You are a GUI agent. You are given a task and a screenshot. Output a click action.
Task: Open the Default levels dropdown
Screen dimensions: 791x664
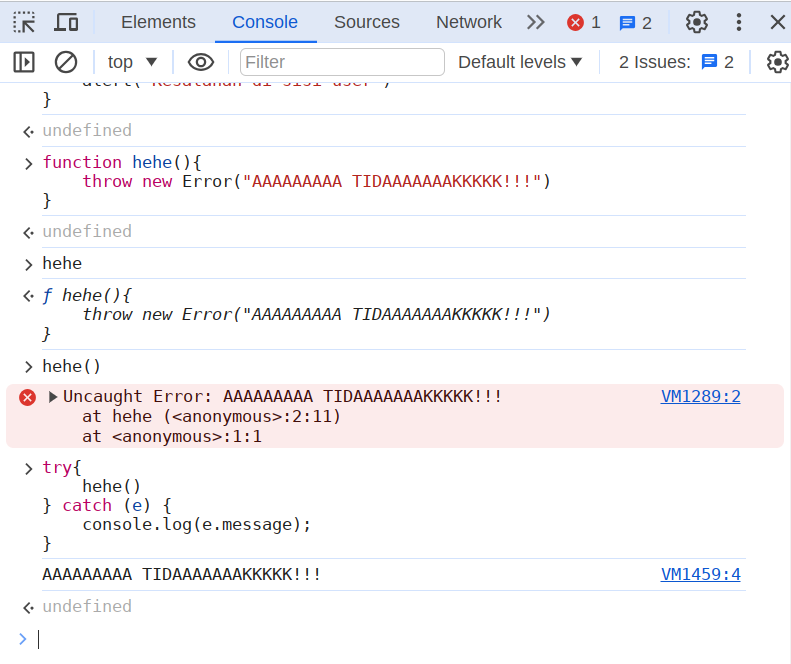pyautogui.click(x=520, y=62)
